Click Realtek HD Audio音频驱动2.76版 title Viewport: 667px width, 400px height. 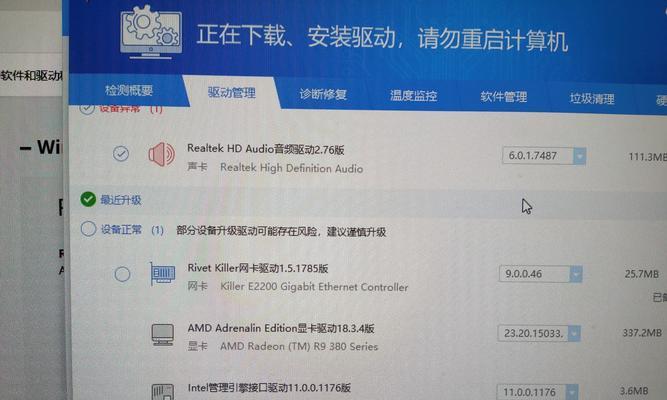coord(266,149)
